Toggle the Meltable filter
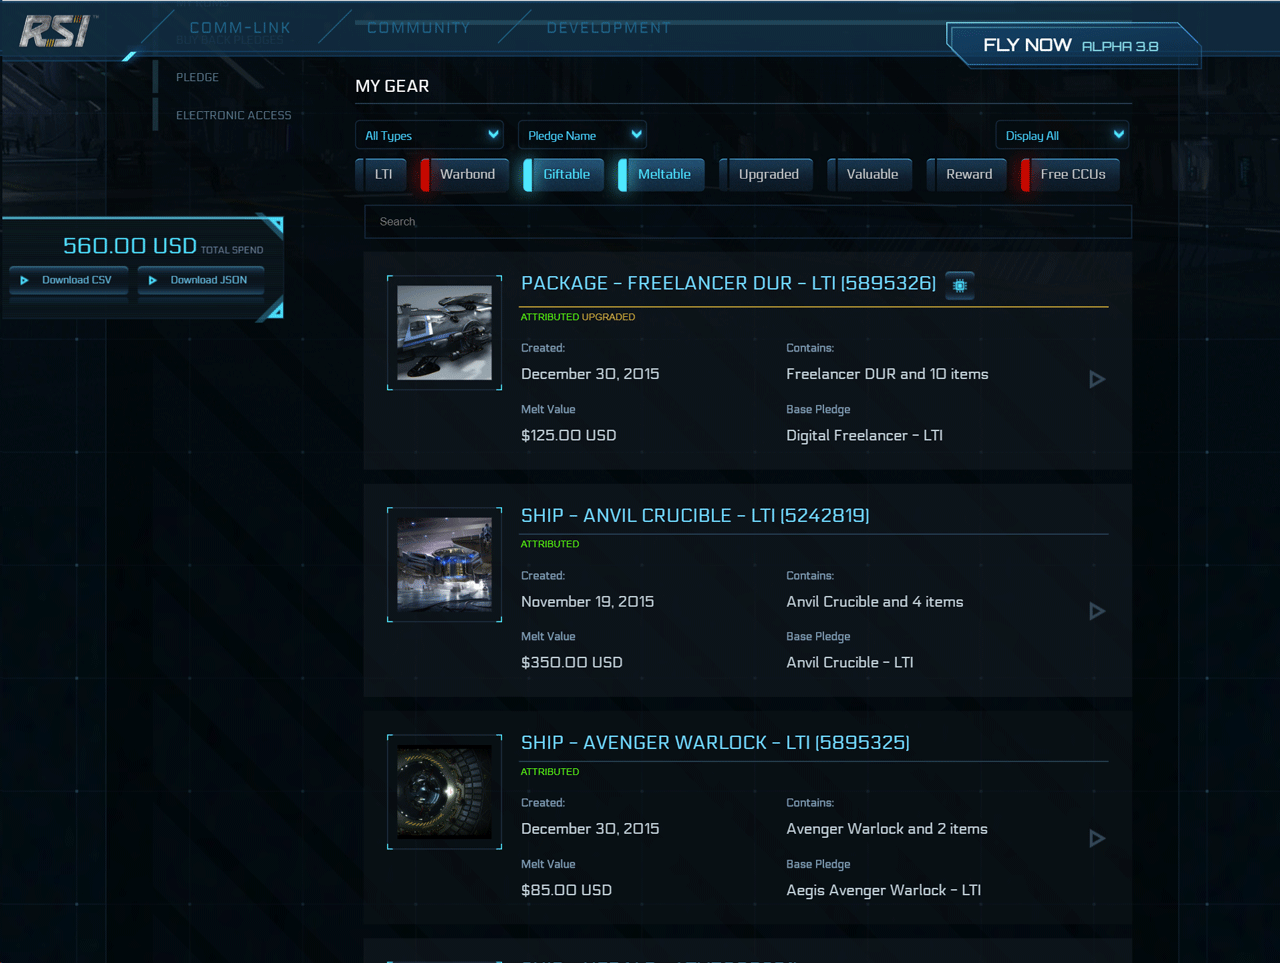This screenshot has width=1280, height=963. [662, 174]
